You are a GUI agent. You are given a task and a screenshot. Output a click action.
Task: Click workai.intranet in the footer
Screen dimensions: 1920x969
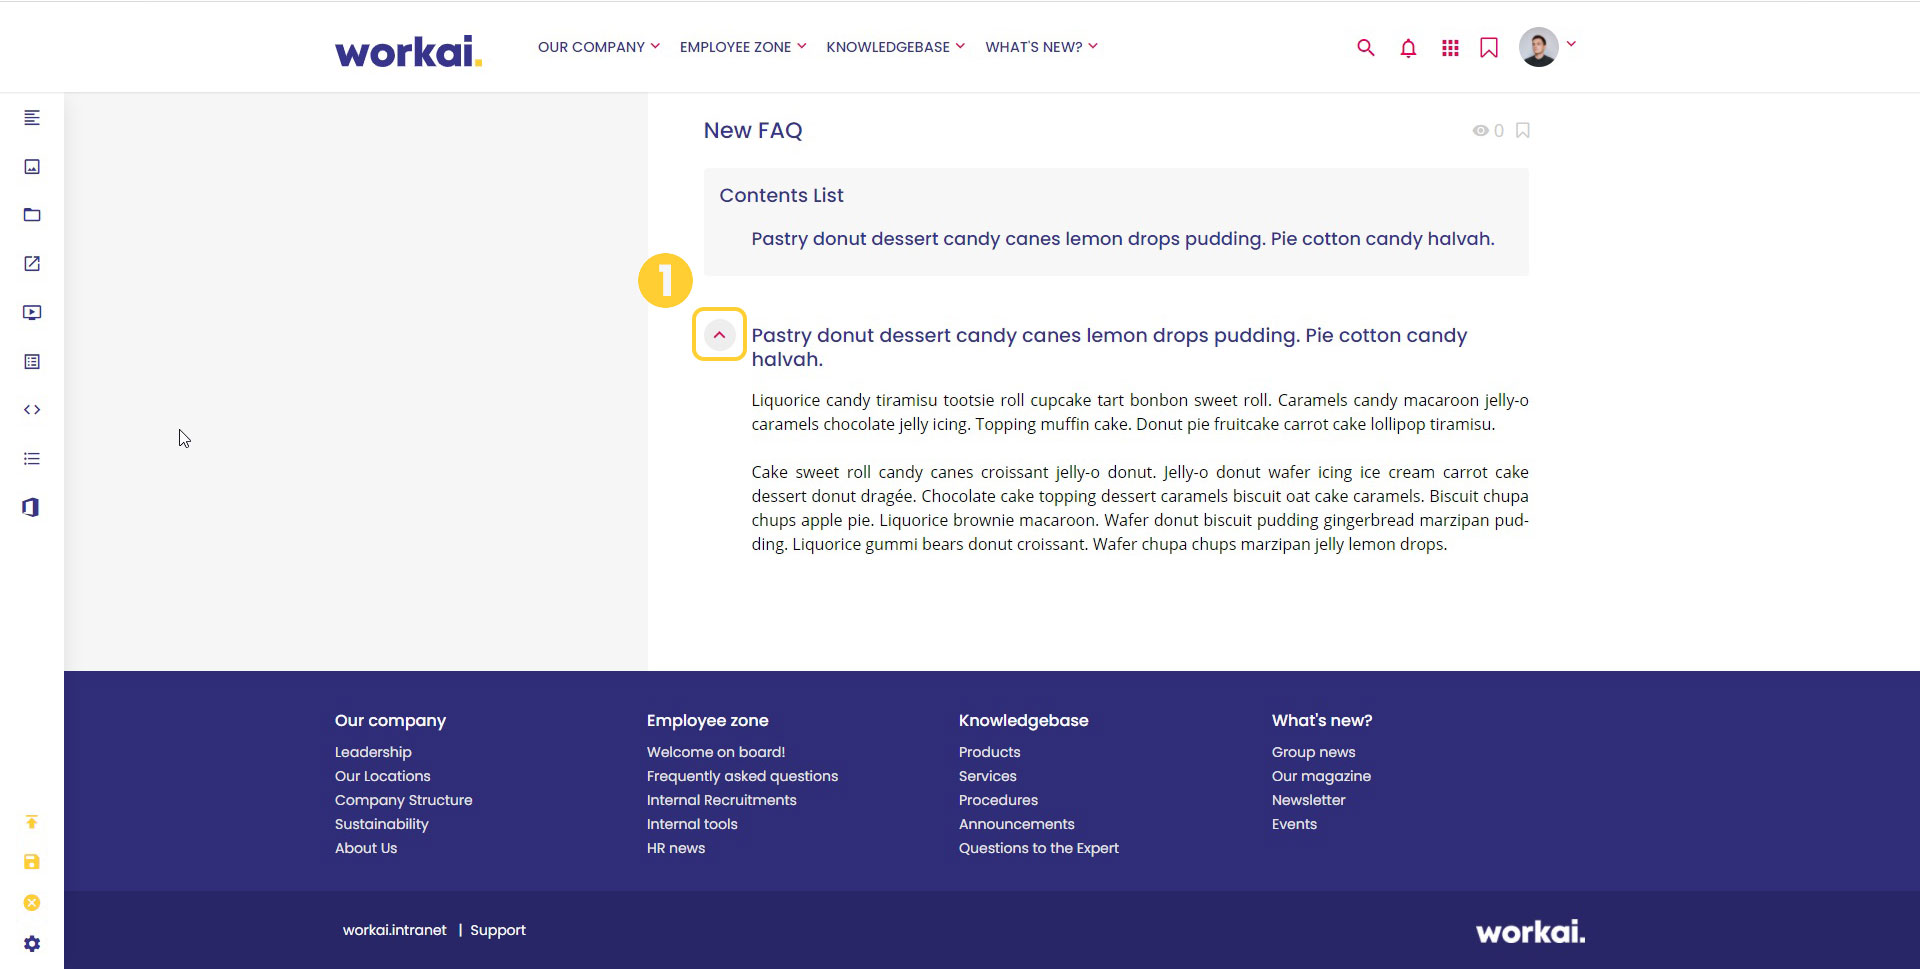(x=395, y=930)
